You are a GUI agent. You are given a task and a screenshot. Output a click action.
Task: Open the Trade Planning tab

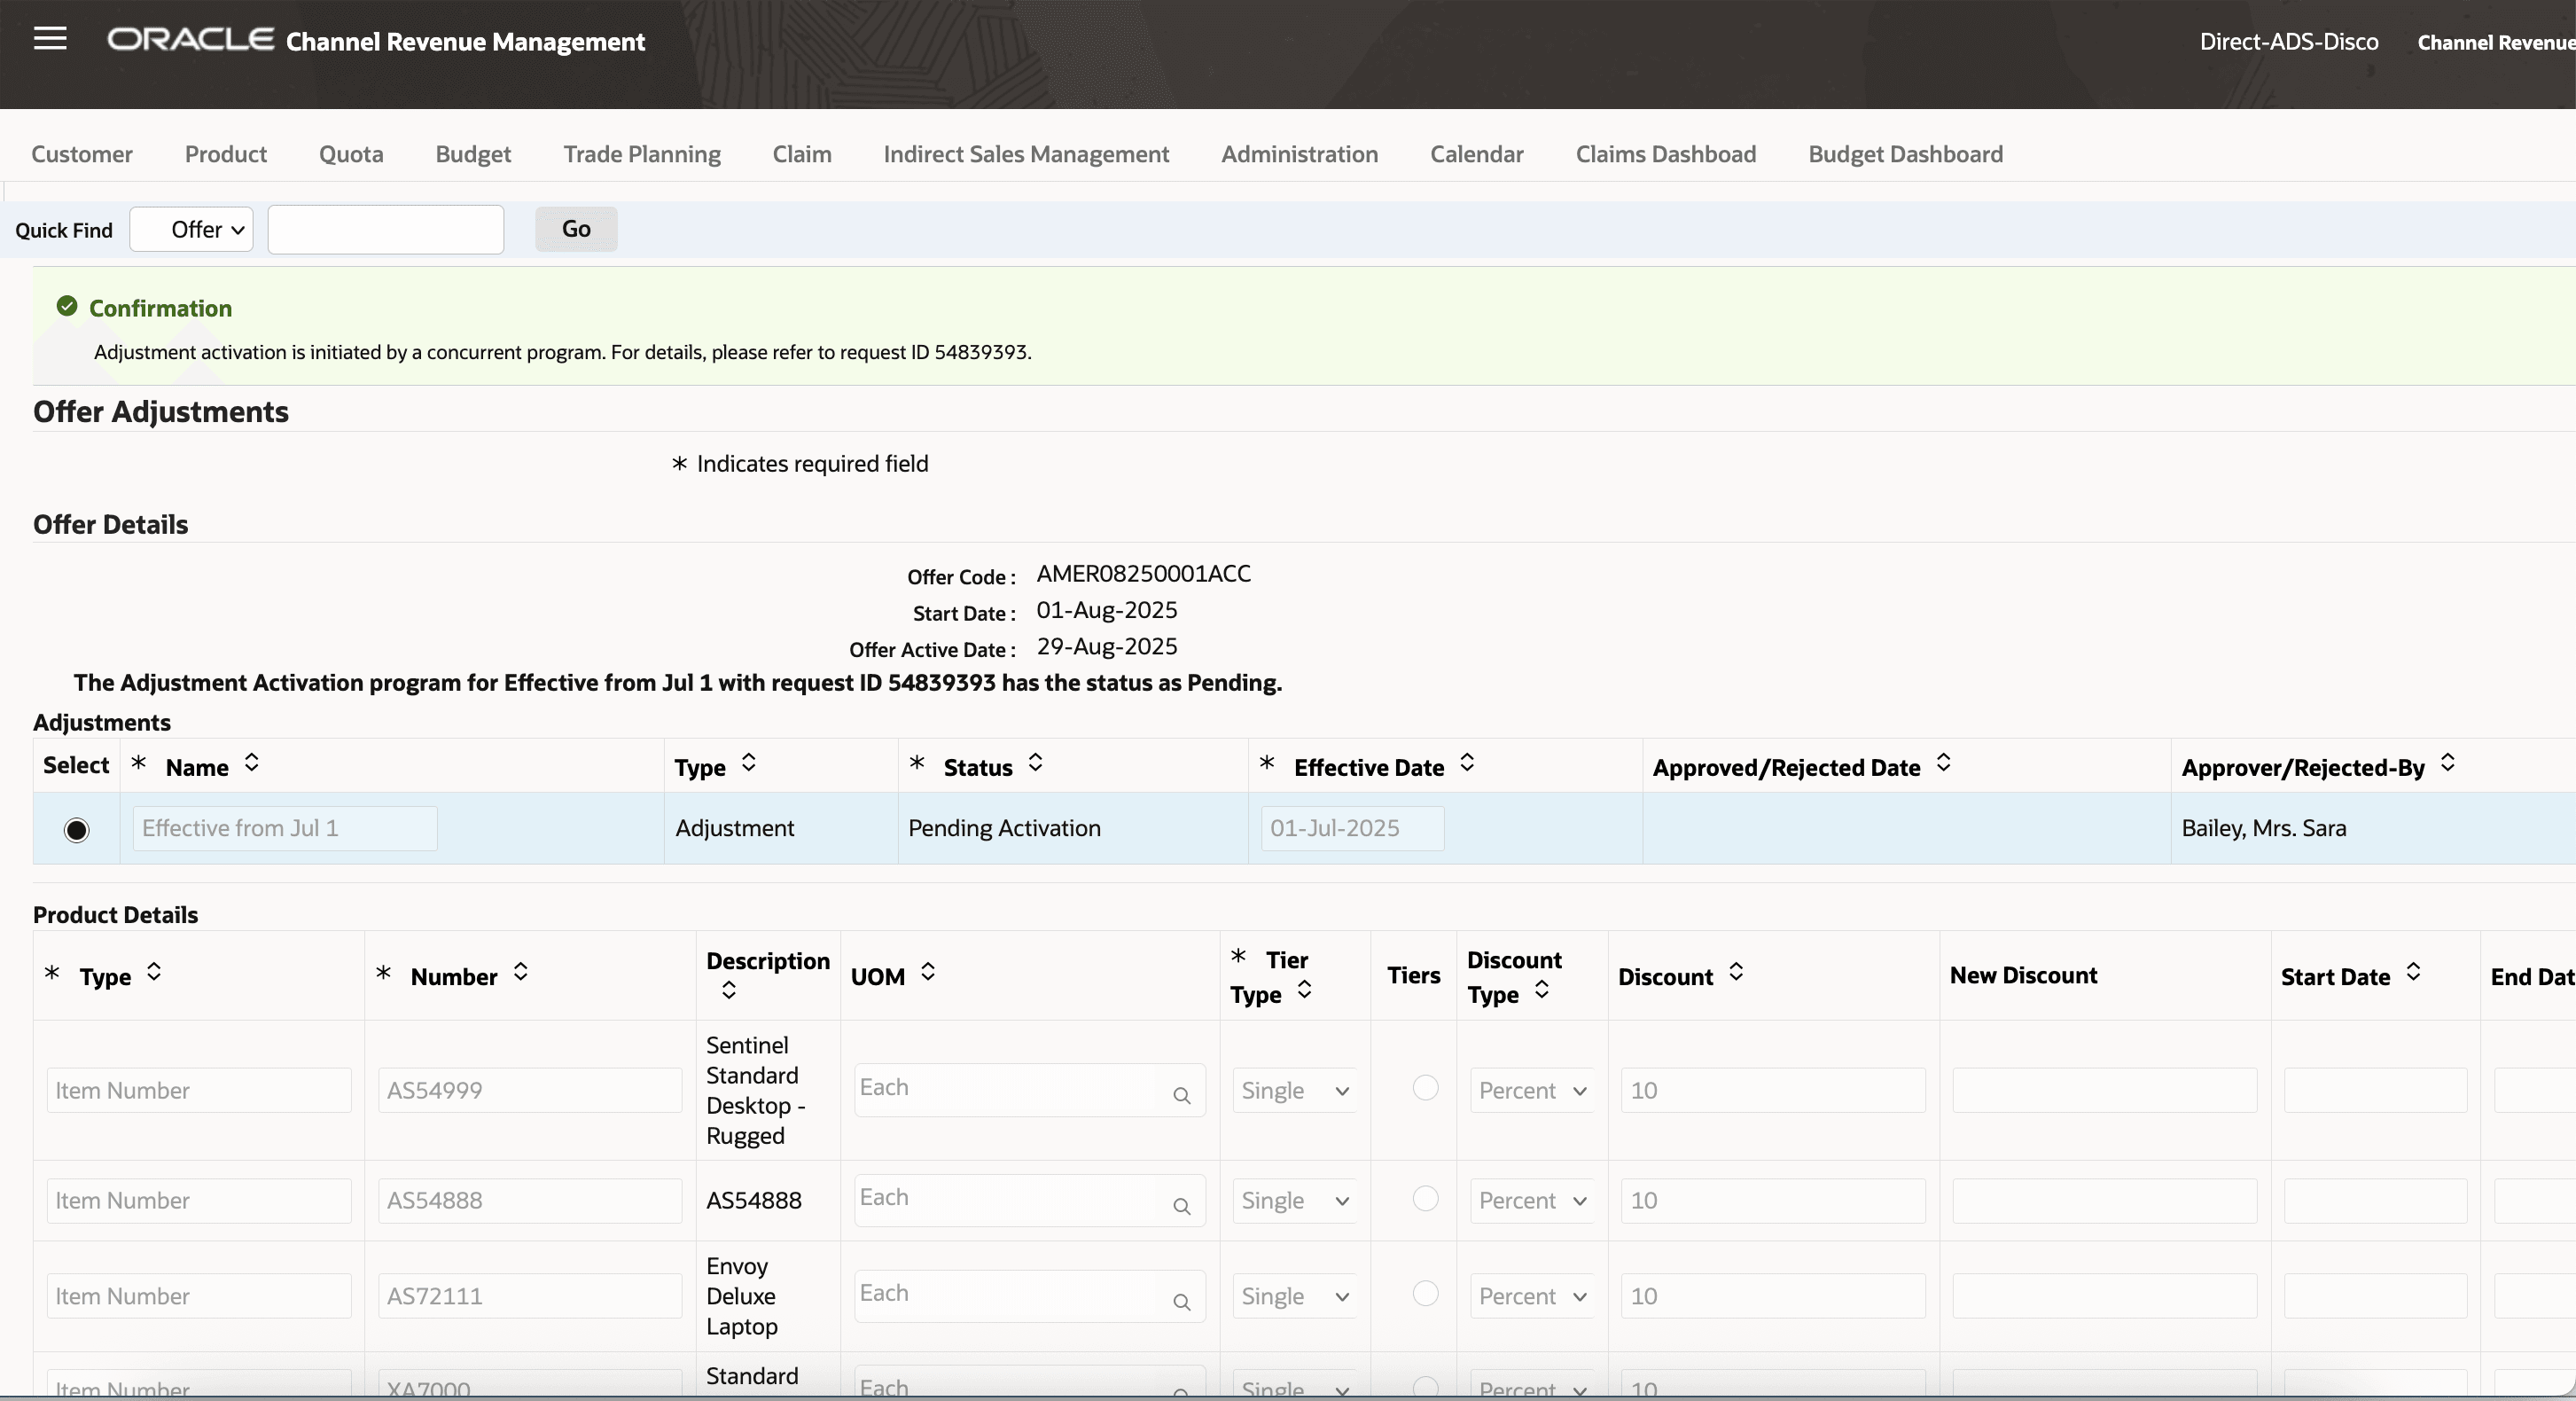click(641, 154)
